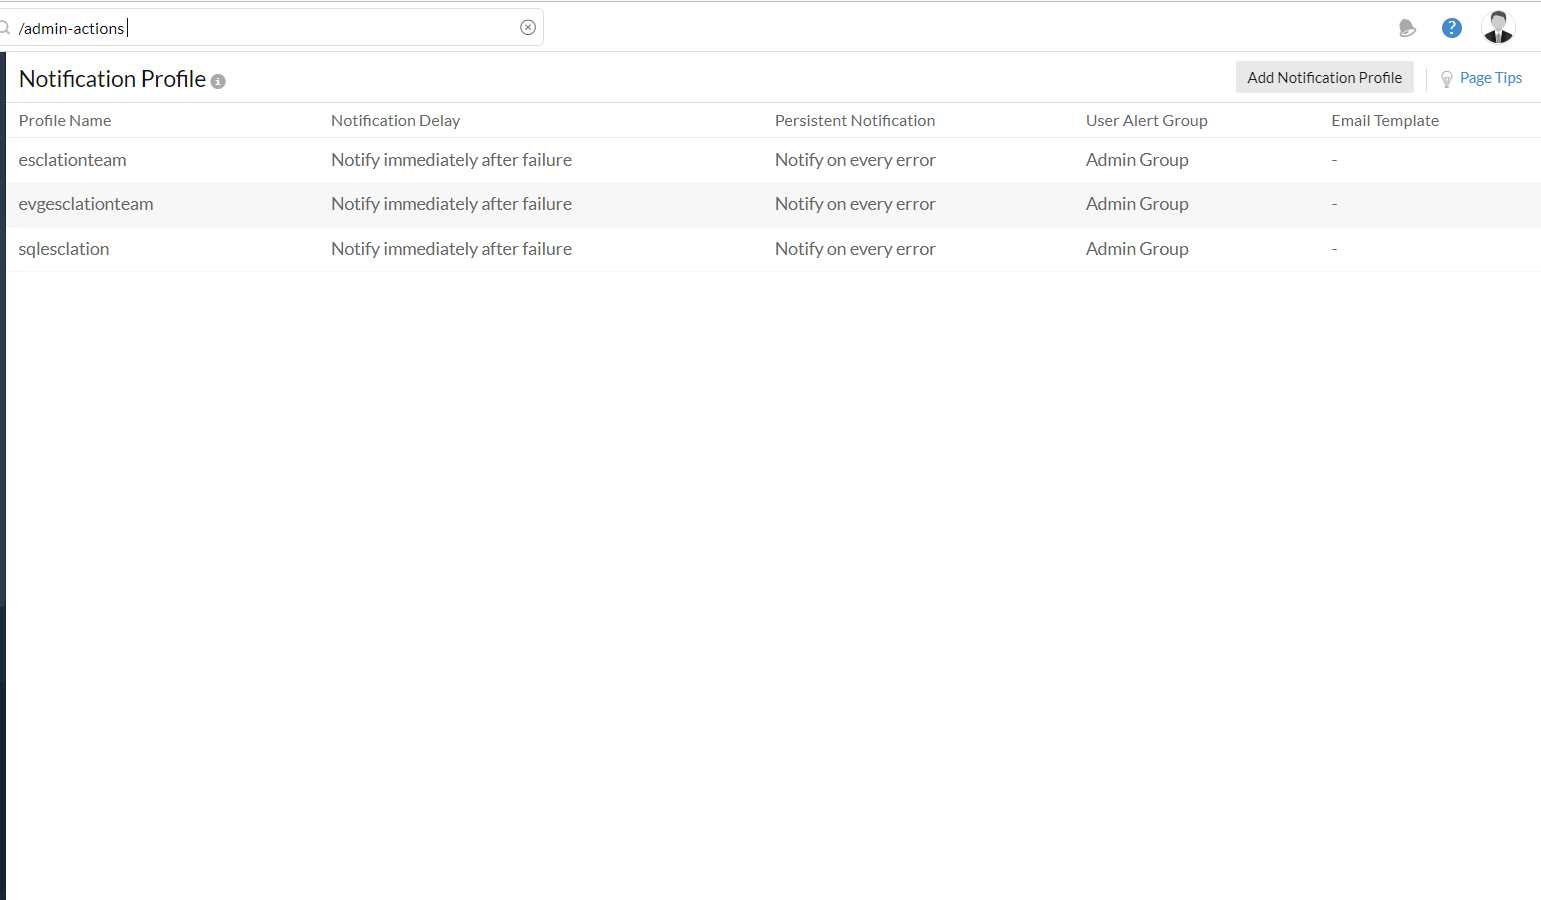Open the sqlesclation profile
The image size is (1541, 900).
click(x=64, y=249)
